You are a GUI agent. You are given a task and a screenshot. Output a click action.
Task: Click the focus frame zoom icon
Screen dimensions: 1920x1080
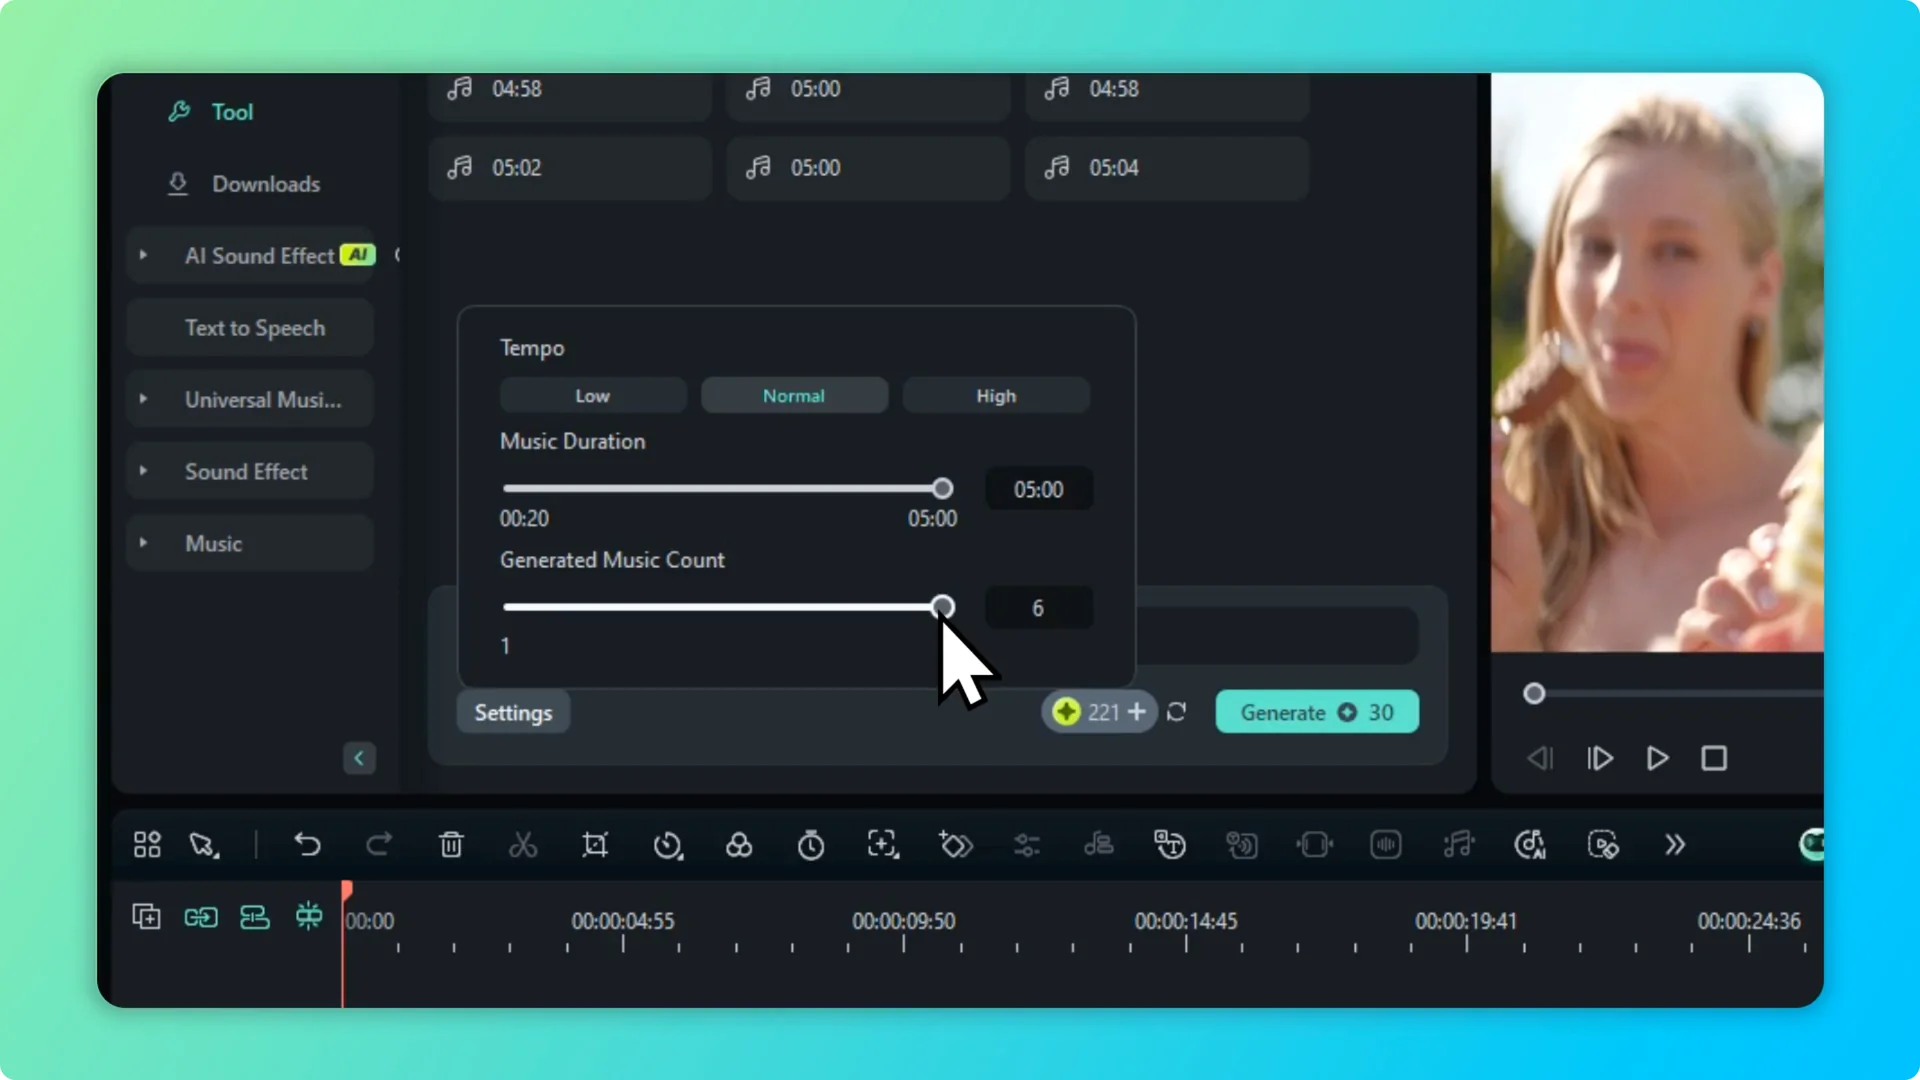pos(883,845)
